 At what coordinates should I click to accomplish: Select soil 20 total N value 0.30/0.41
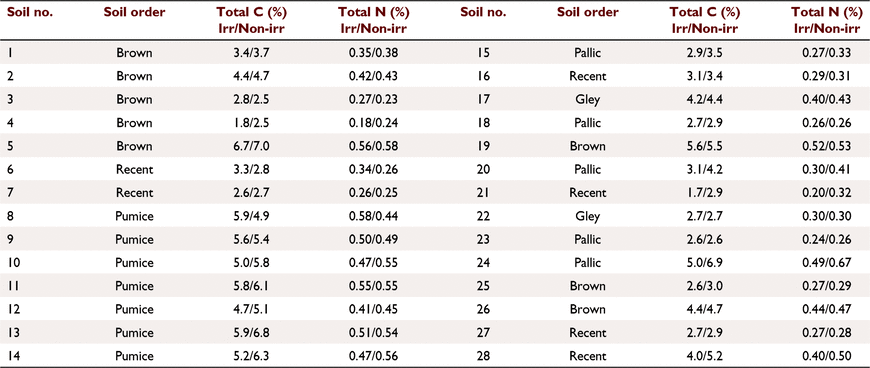point(826,170)
